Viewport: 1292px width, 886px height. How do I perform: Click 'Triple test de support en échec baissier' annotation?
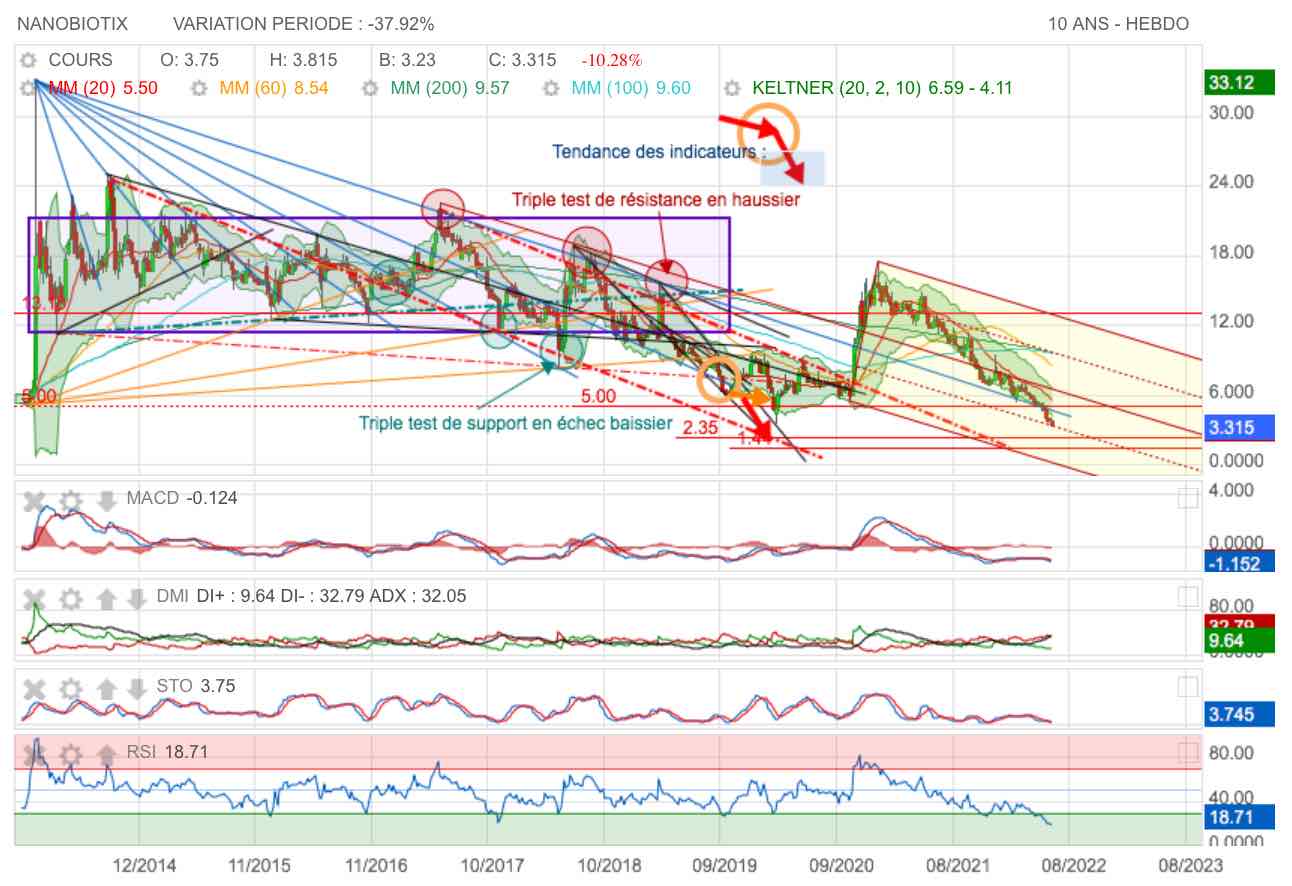pyautogui.click(x=516, y=423)
